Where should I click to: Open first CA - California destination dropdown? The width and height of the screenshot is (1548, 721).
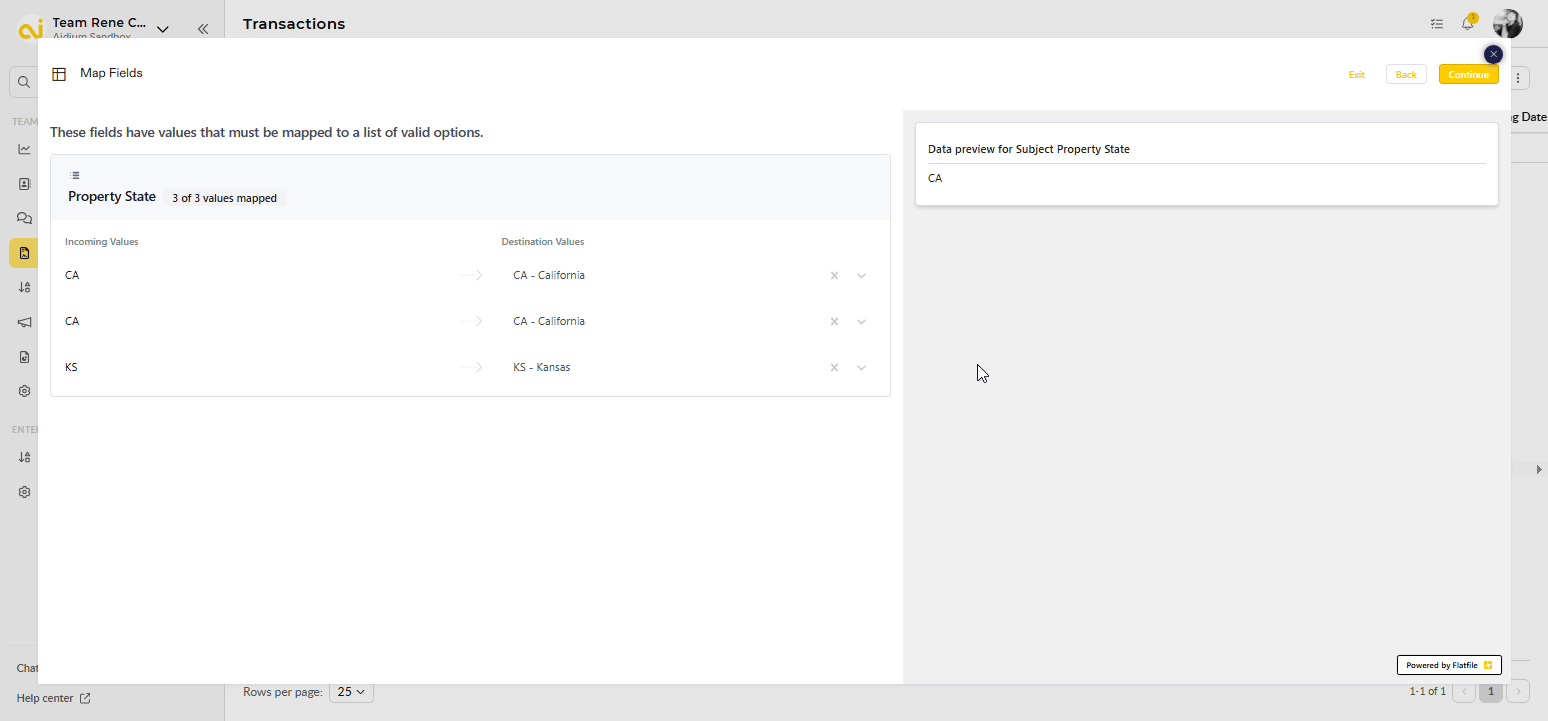[x=861, y=276]
